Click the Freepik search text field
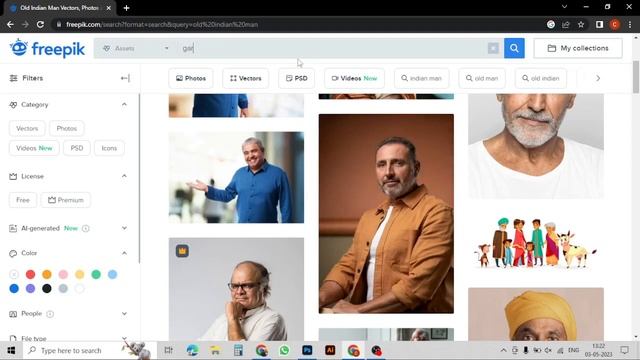Screen dimensions: 640x360 tap(333, 48)
